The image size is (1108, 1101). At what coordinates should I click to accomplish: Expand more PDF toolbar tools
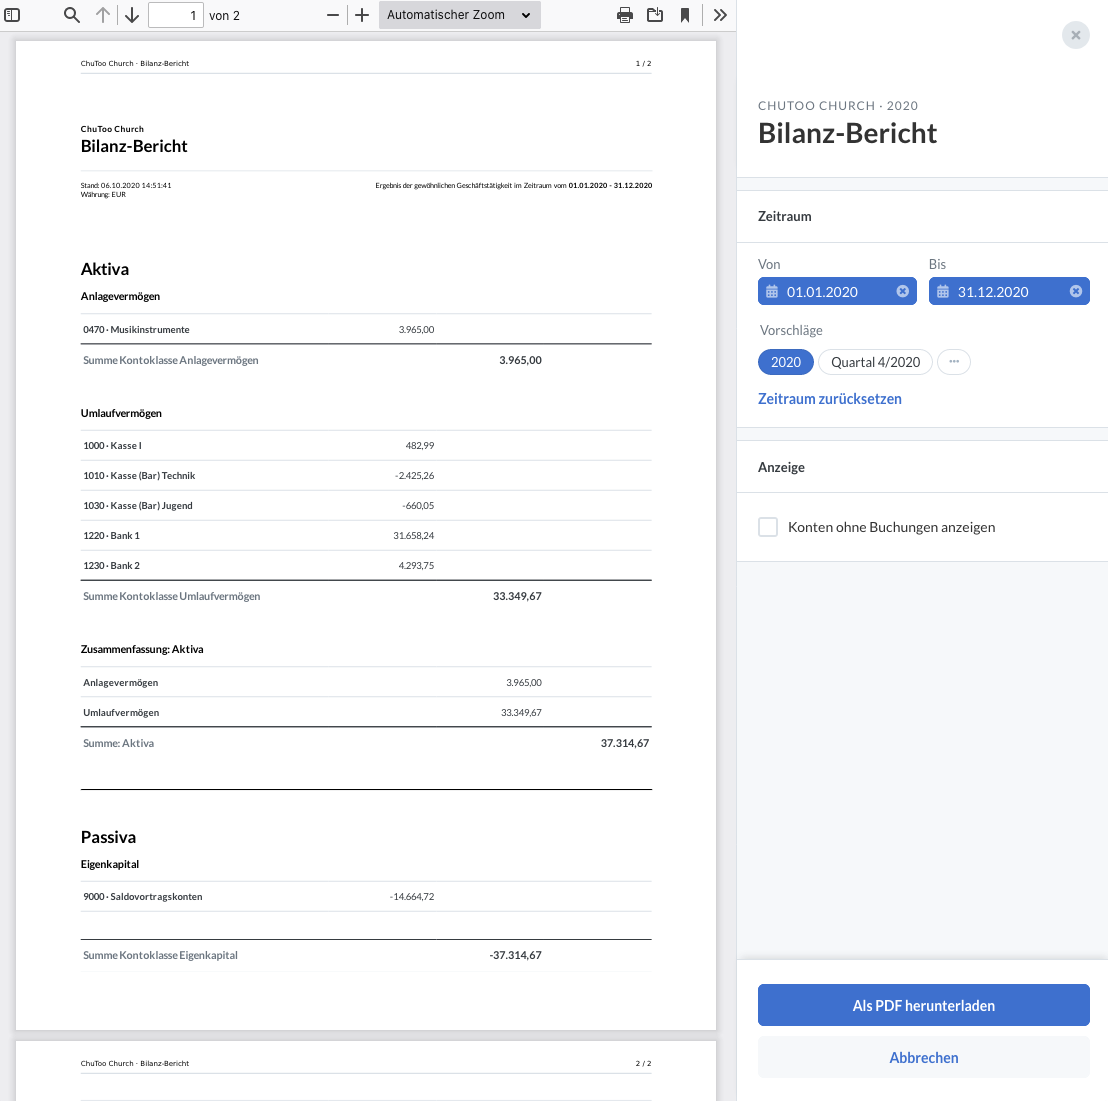pyautogui.click(x=720, y=15)
